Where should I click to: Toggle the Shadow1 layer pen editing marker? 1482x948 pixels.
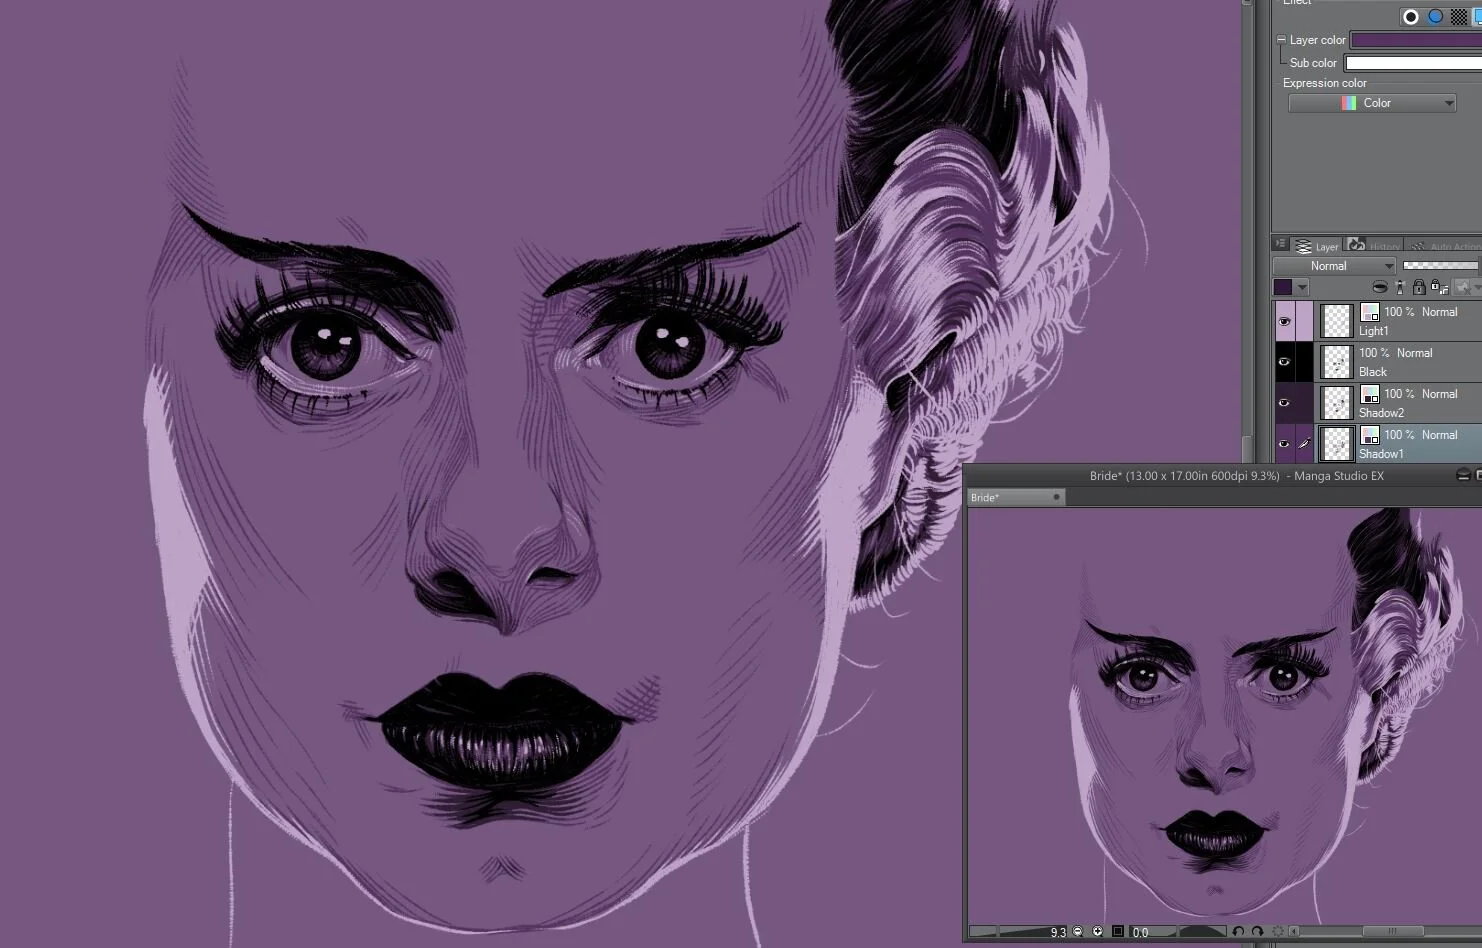tap(1304, 444)
